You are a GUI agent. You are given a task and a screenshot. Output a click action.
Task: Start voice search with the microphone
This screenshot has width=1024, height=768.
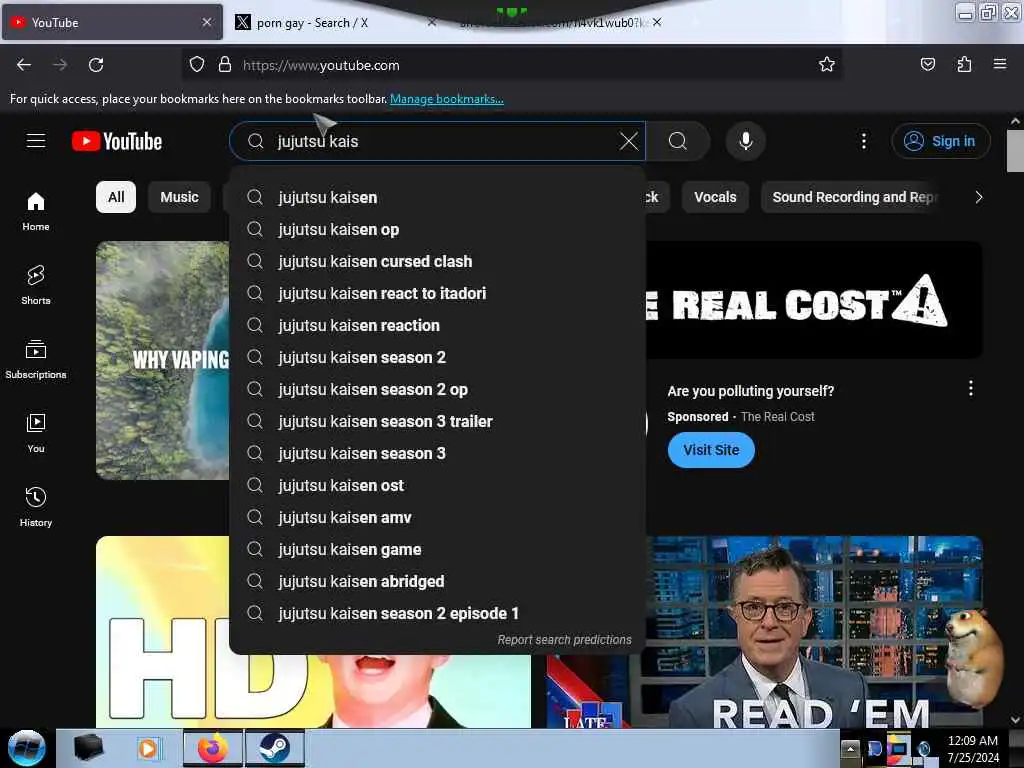click(x=746, y=141)
